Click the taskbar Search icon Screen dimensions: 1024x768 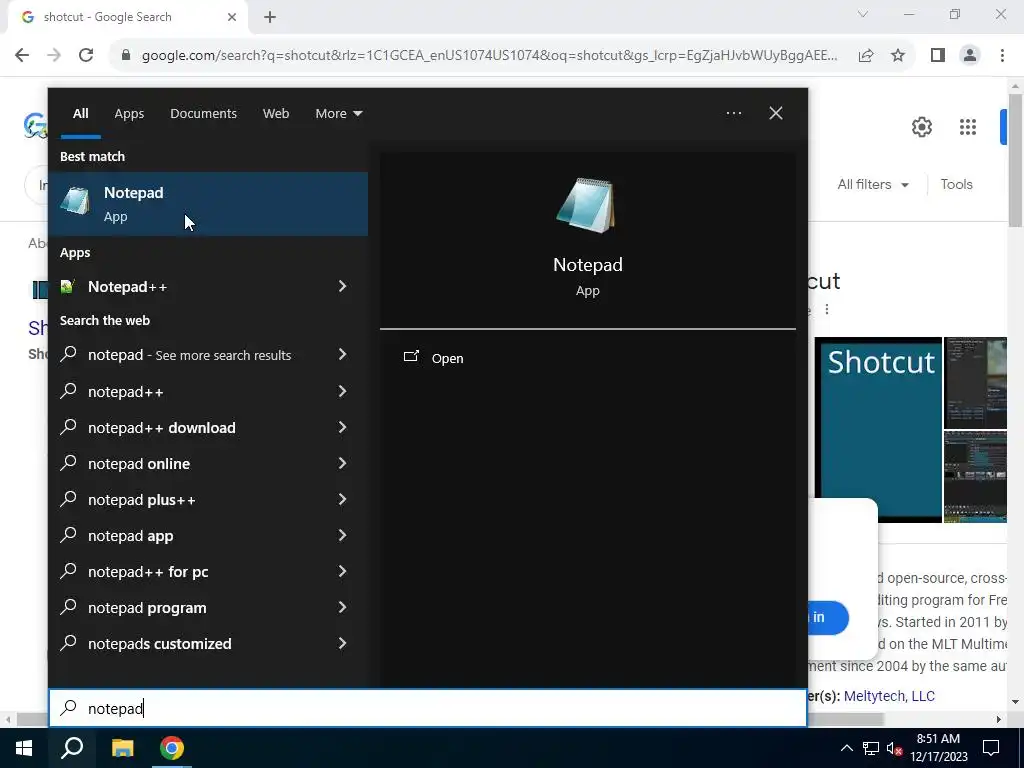click(x=72, y=748)
